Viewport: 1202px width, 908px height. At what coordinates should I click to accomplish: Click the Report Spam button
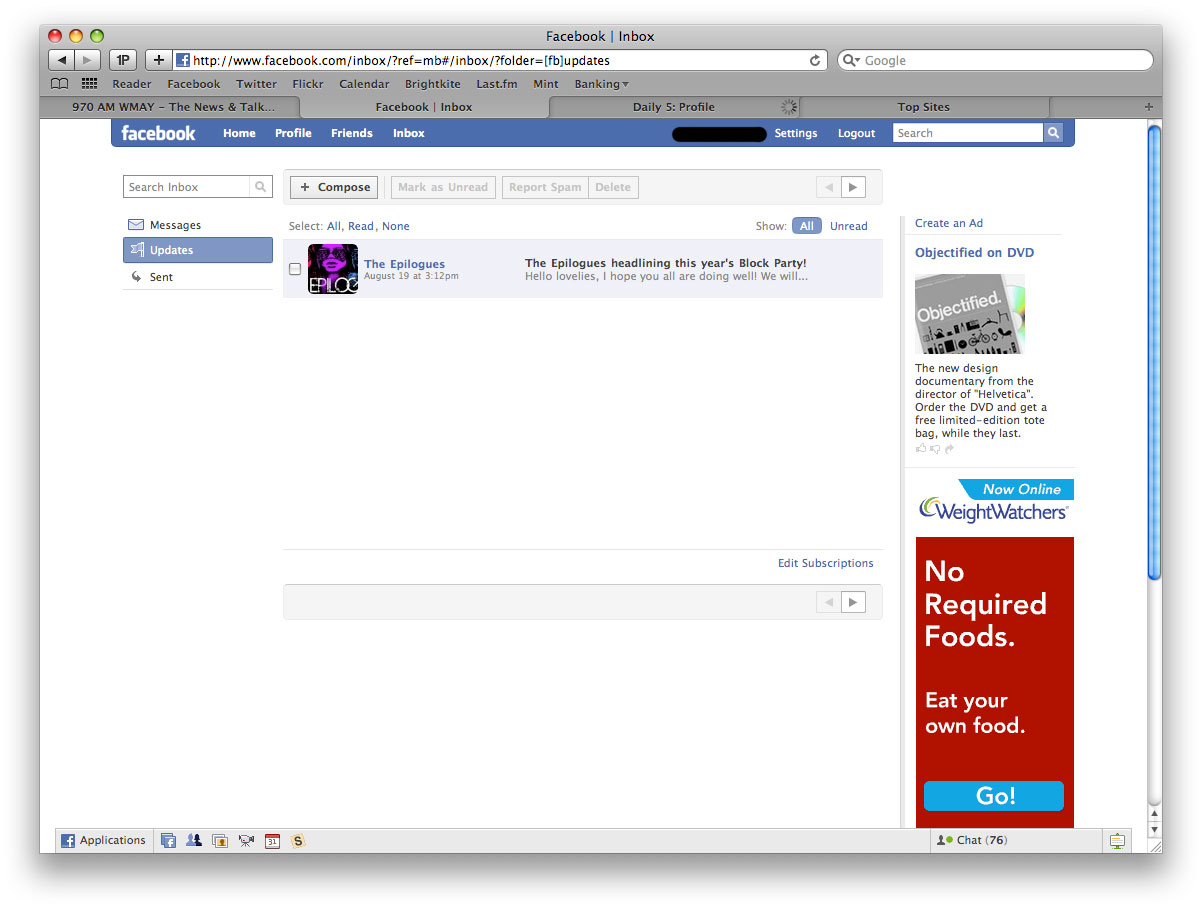545,187
